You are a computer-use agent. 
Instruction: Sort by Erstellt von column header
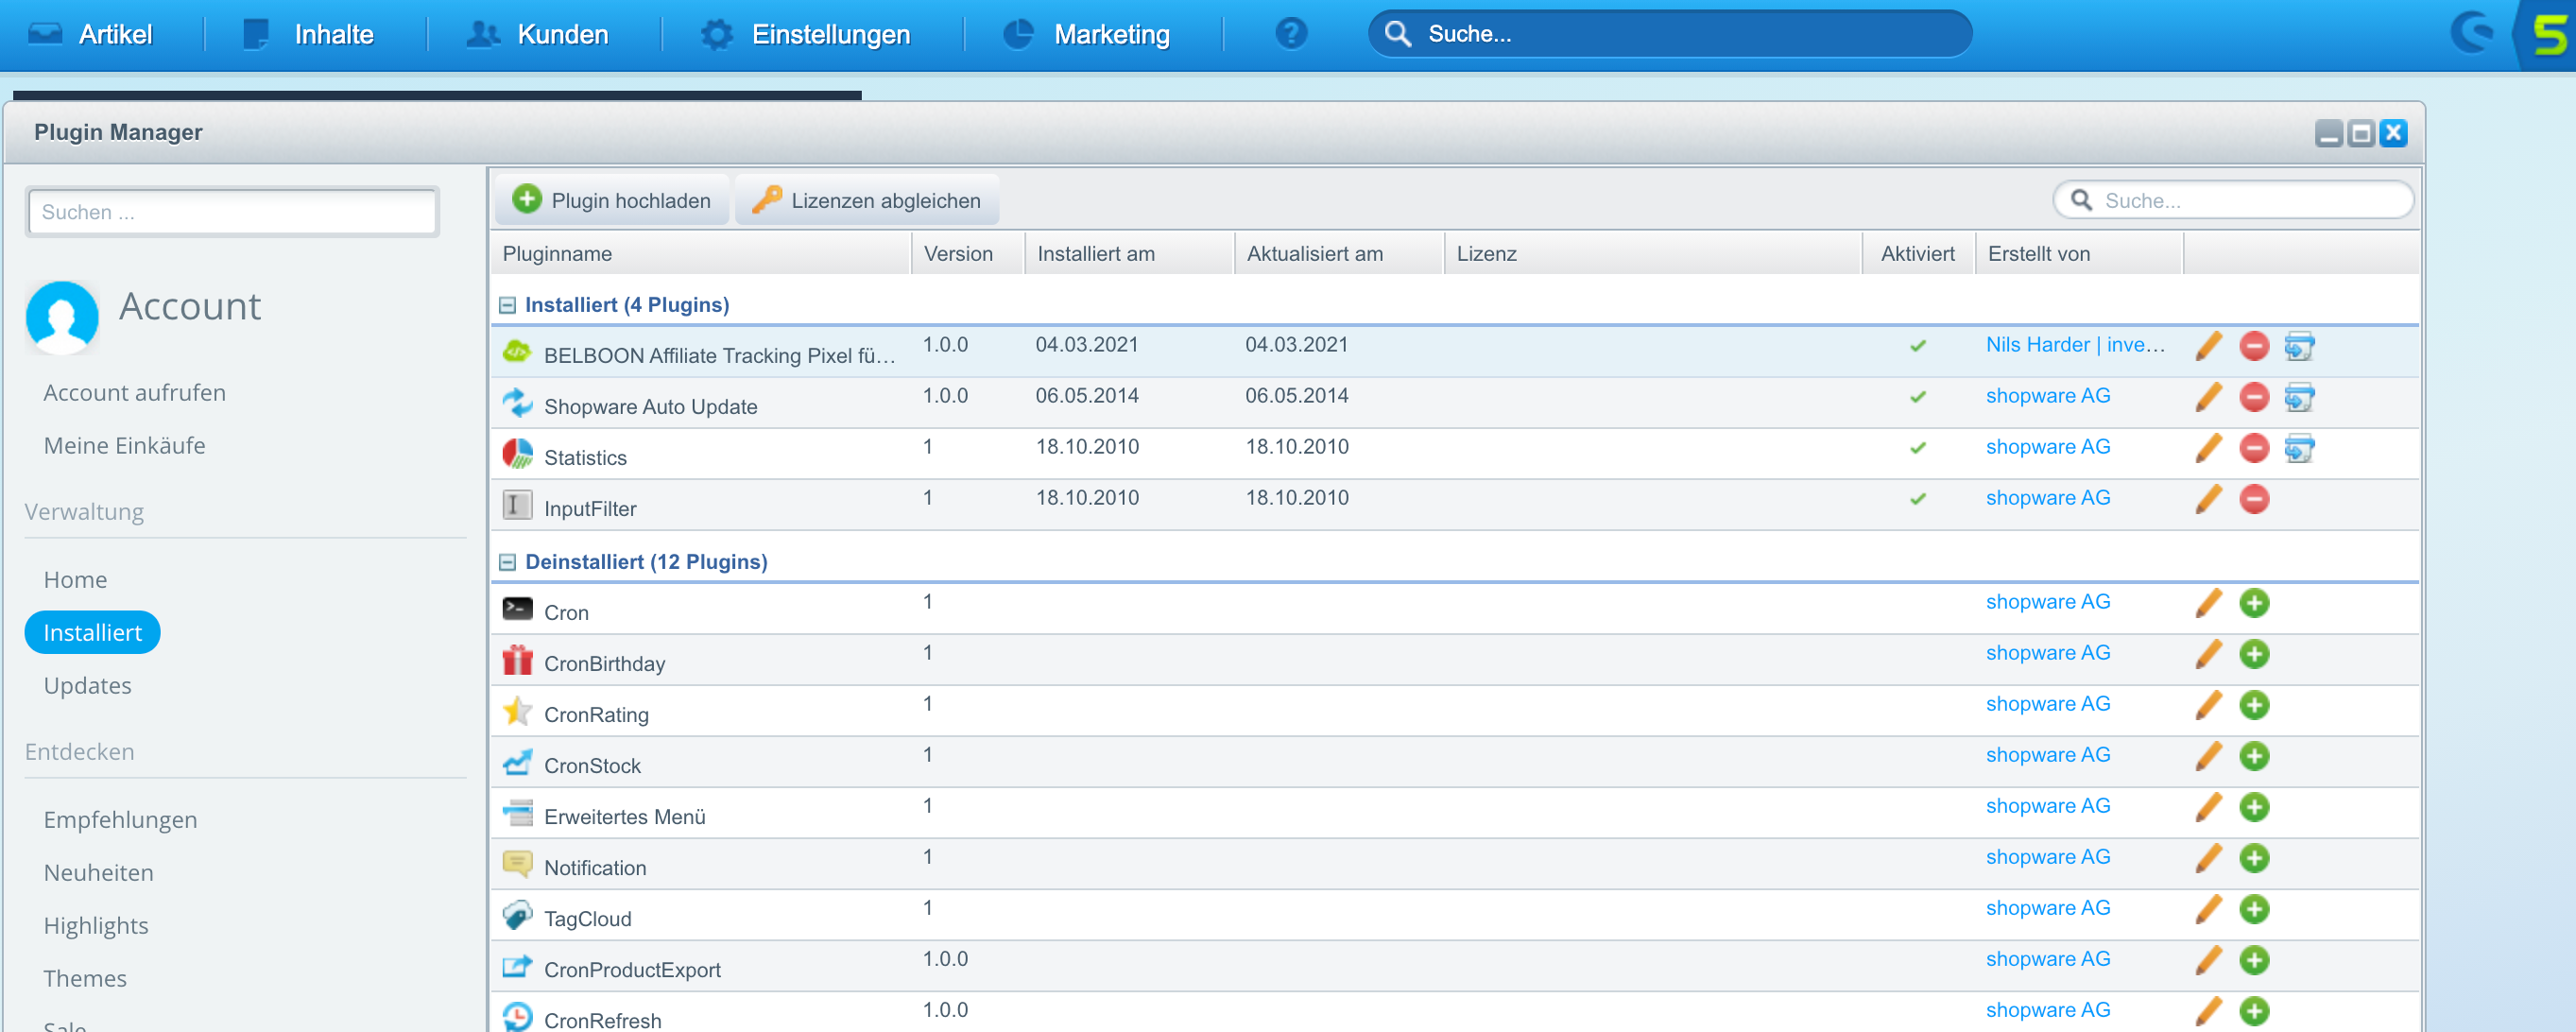point(2079,254)
